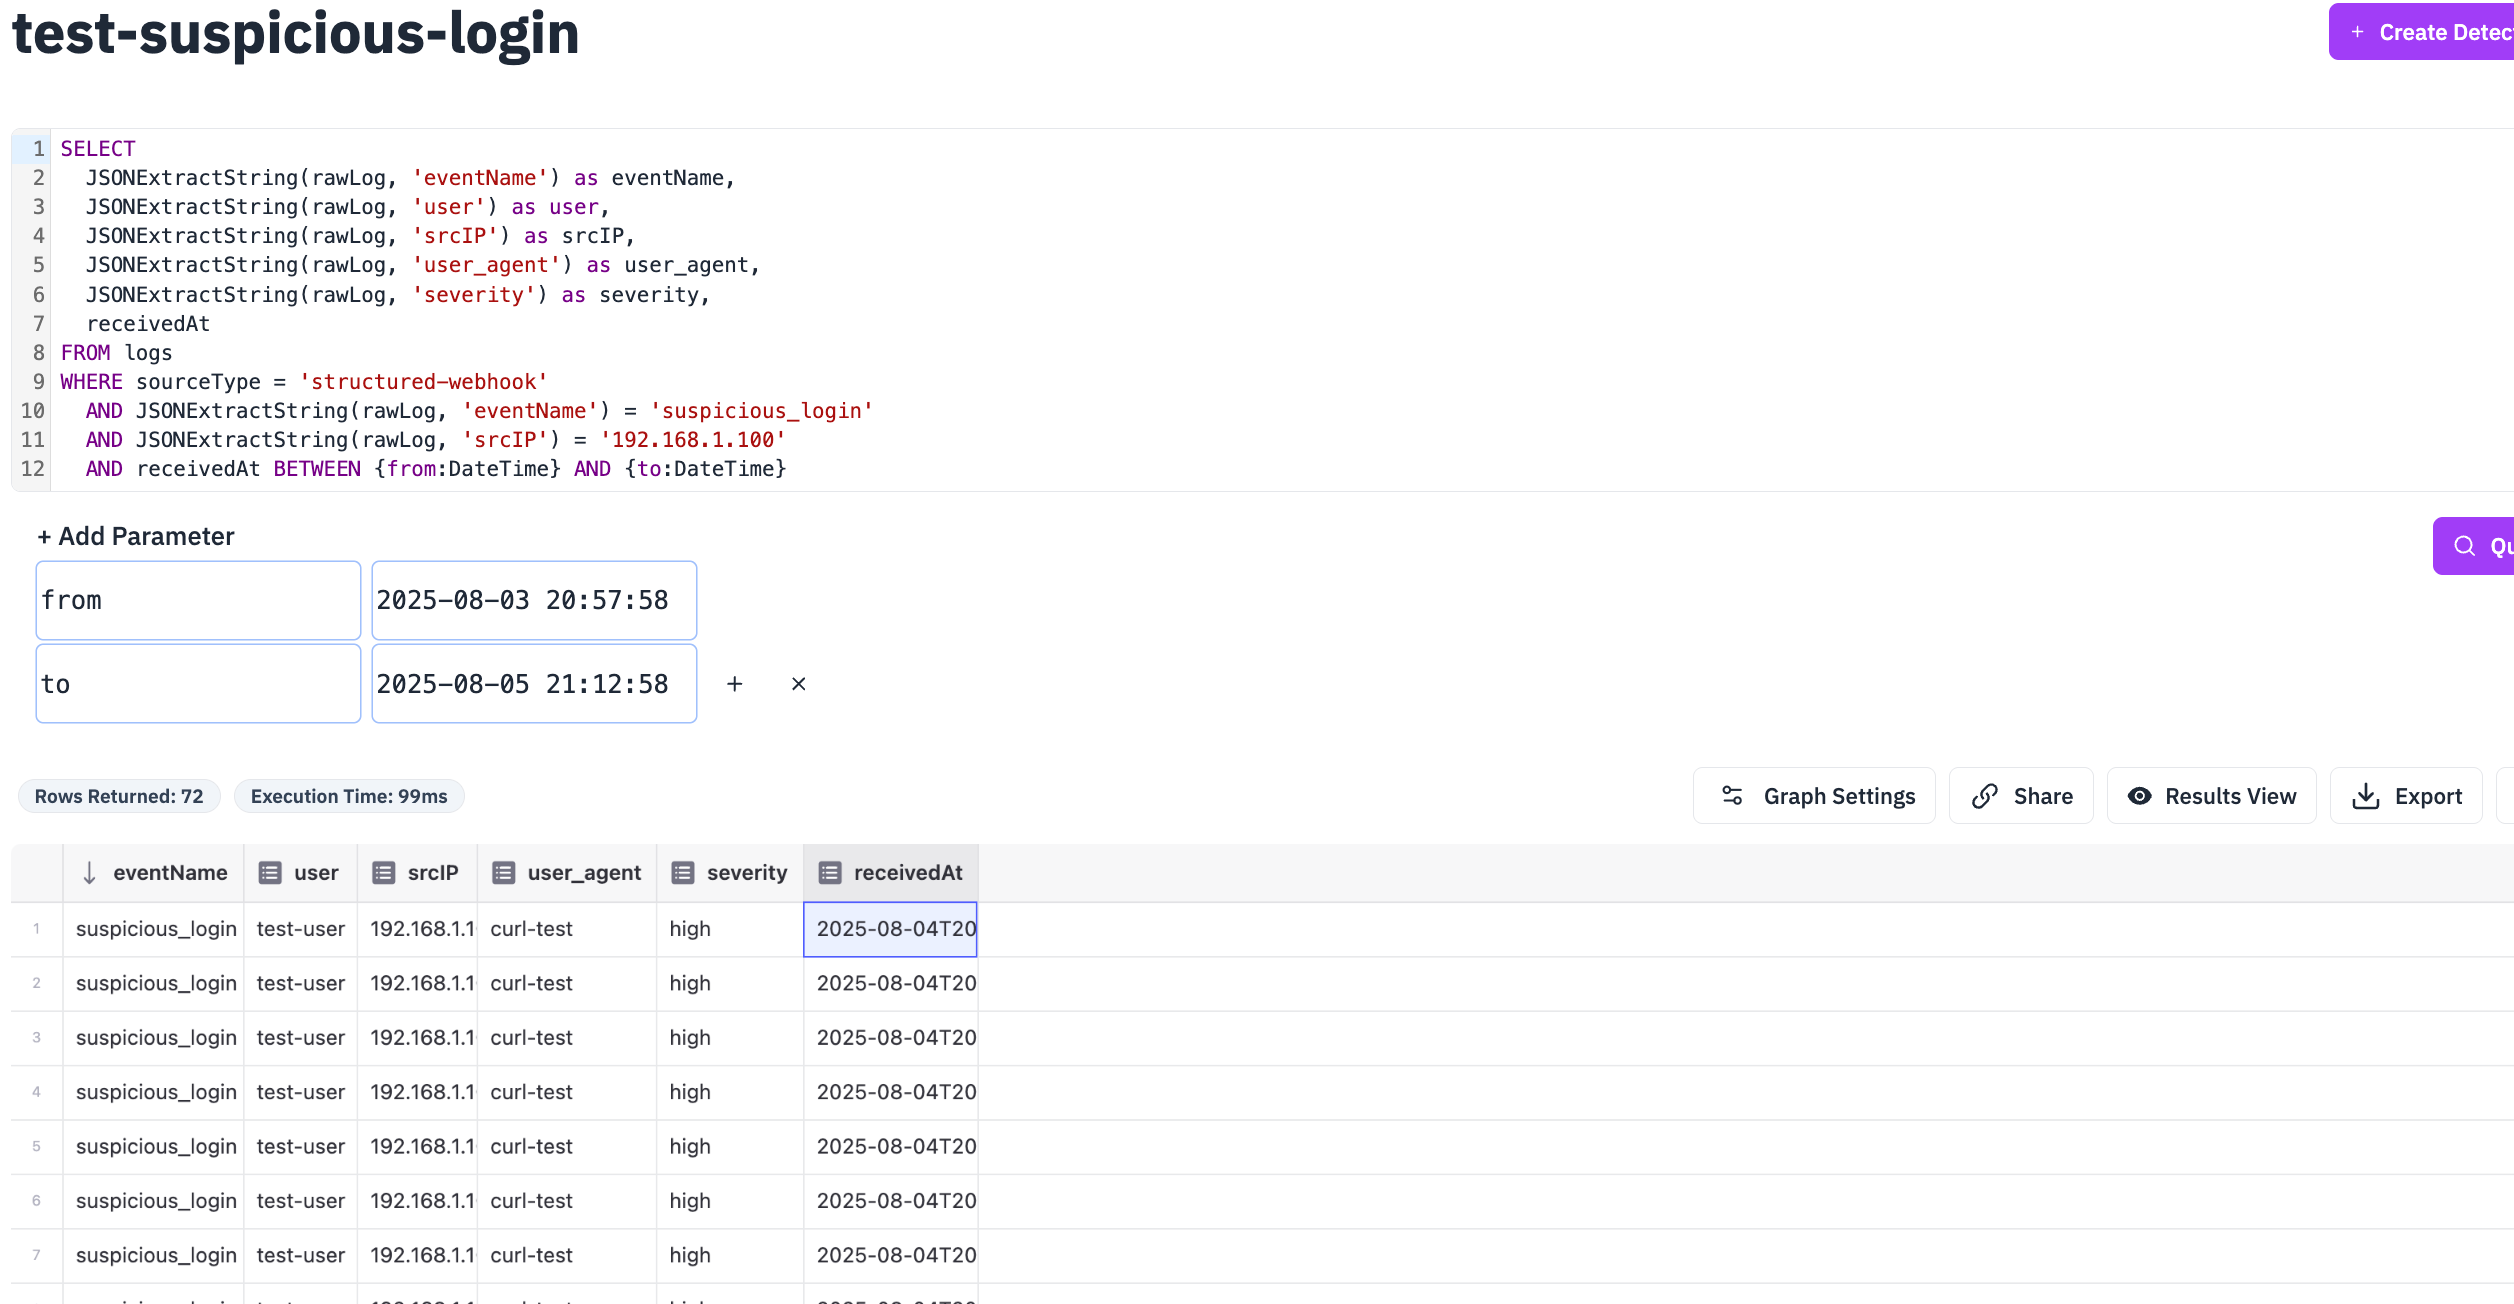Click Add Parameter
This screenshot has width=2514, height=1304.
tap(137, 536)
